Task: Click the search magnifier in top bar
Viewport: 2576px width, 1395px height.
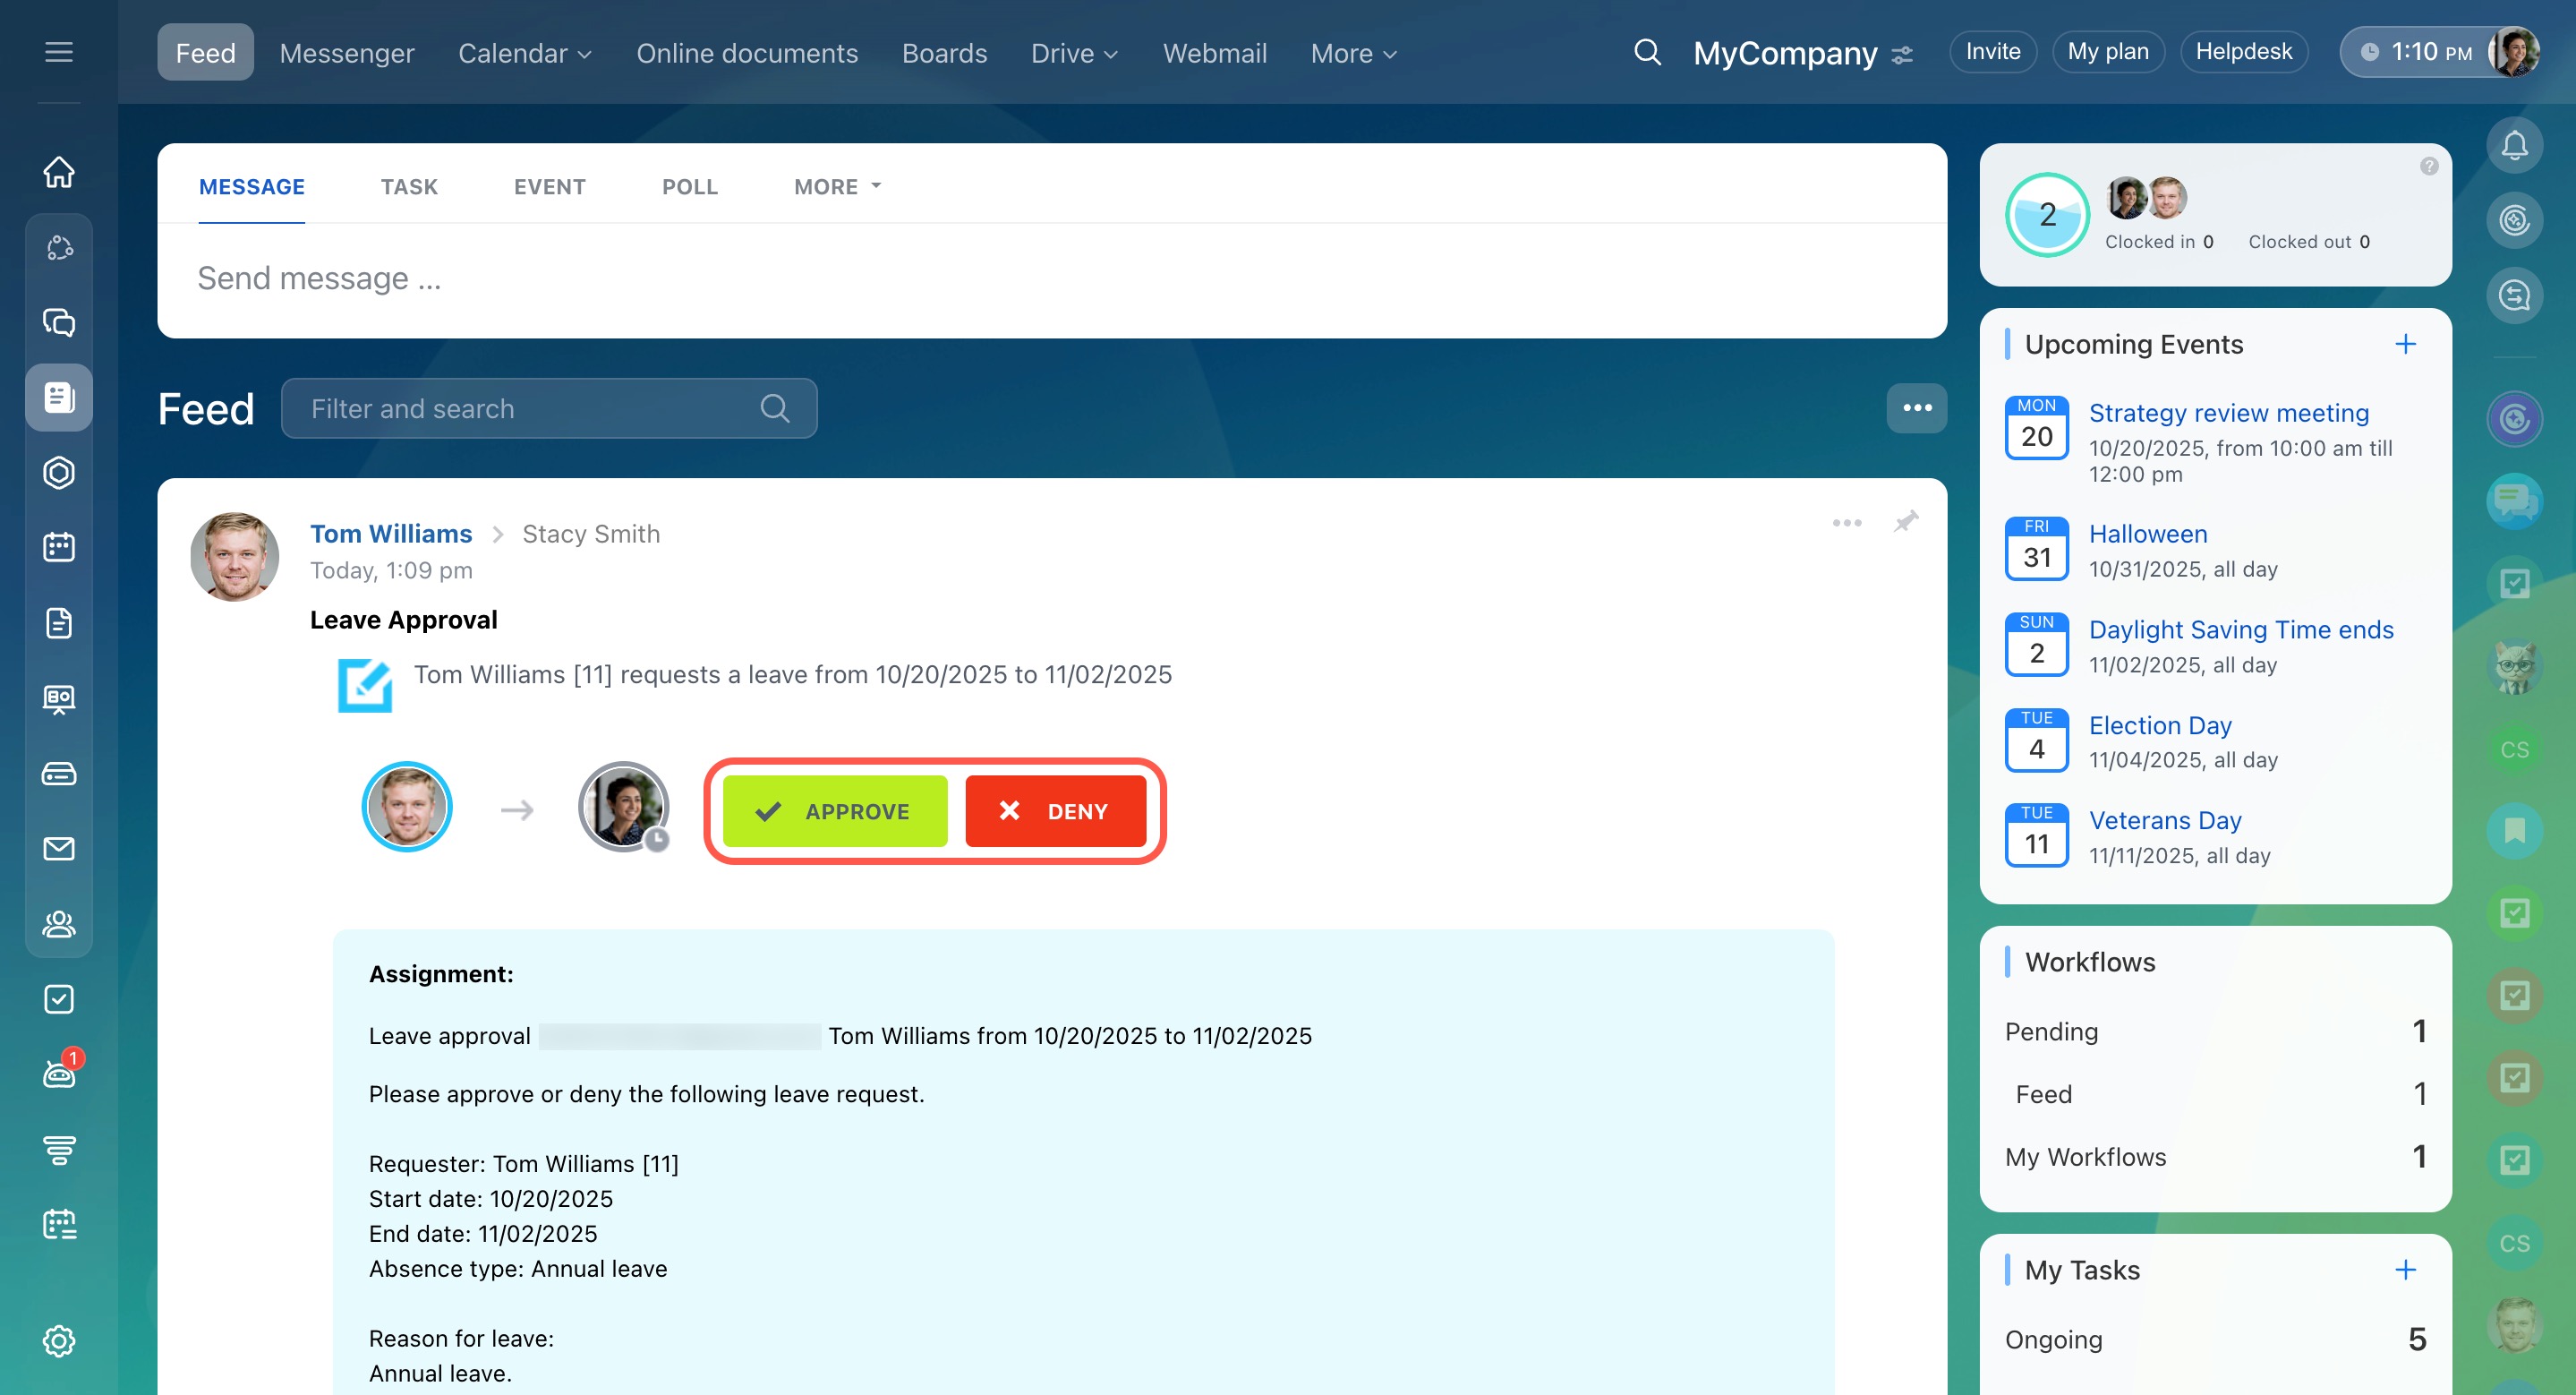Action: coord(1647,53)
